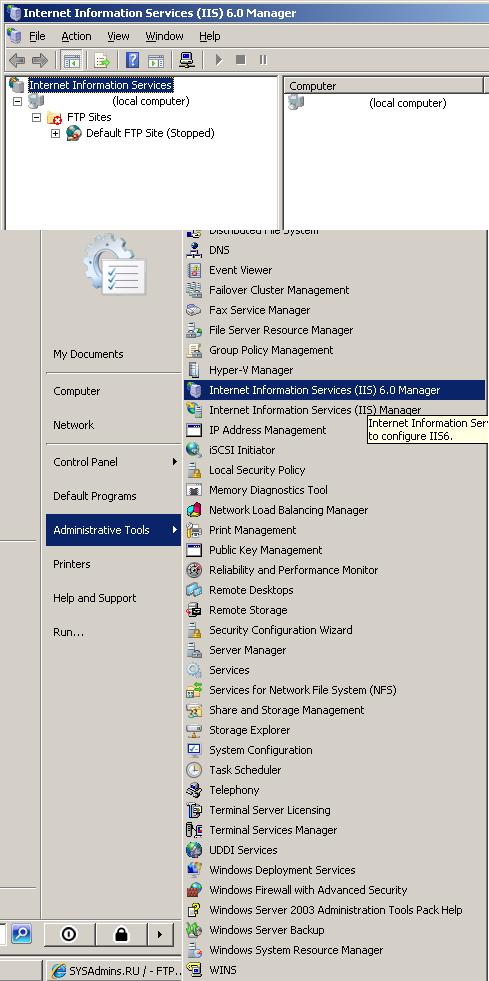Launch Internet Information Services (IIS) 6.0 Manager

335,390
